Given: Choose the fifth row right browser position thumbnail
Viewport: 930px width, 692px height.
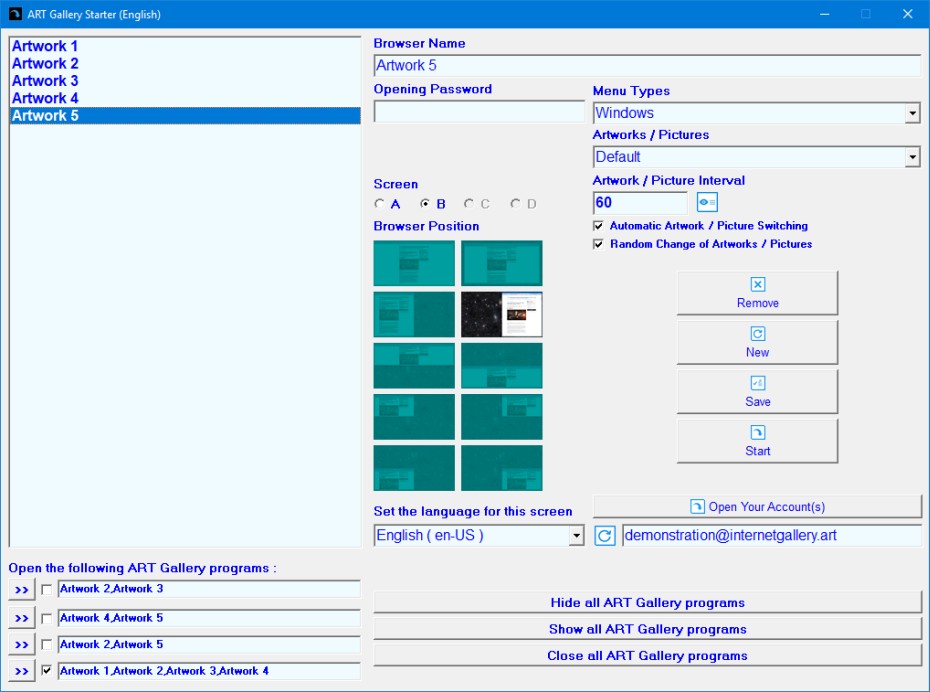Looking at the screenshot, I should [x=502, y=468].
